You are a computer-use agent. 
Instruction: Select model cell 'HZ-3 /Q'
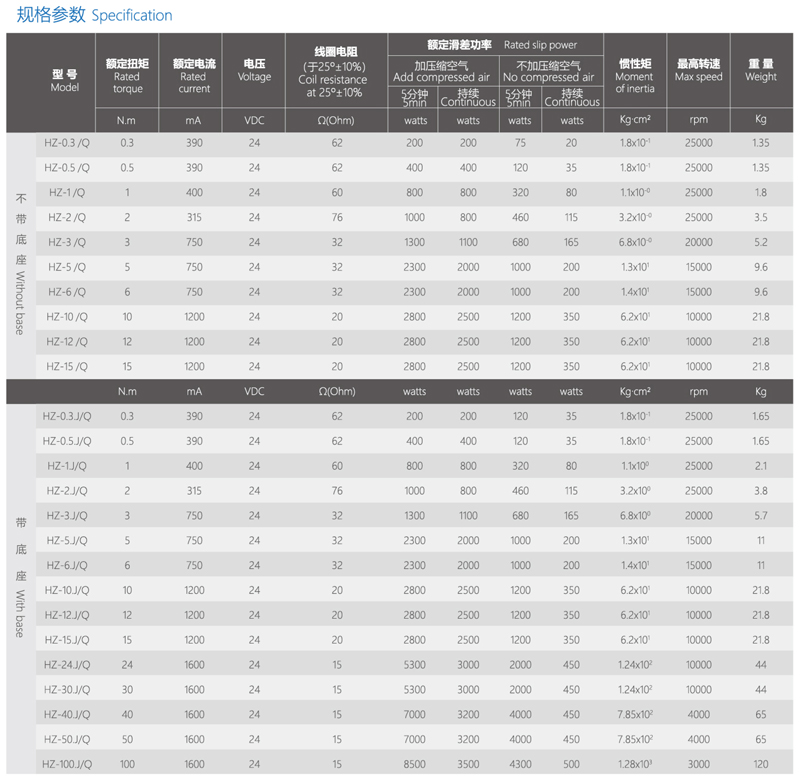[x=67, y=242]
